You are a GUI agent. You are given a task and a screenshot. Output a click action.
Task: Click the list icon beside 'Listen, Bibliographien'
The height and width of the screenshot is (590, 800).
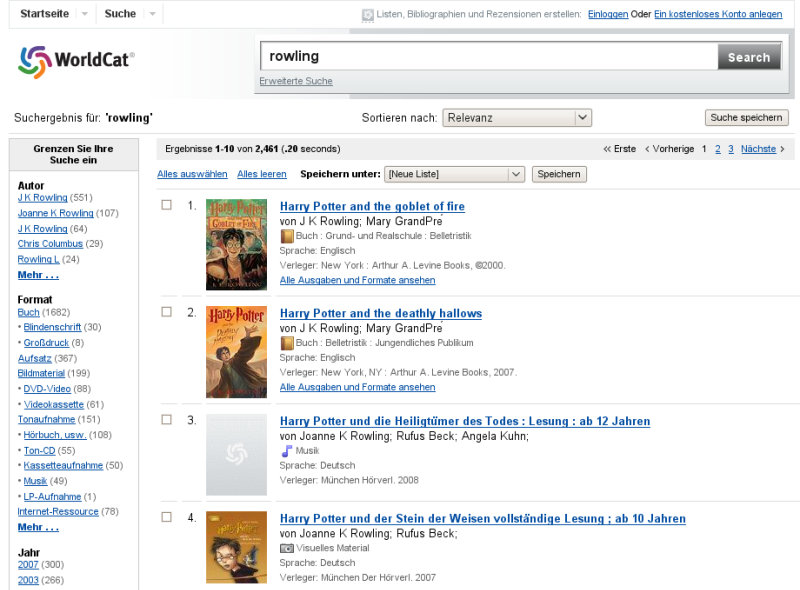pyautogui.click(x=367, y=14)
